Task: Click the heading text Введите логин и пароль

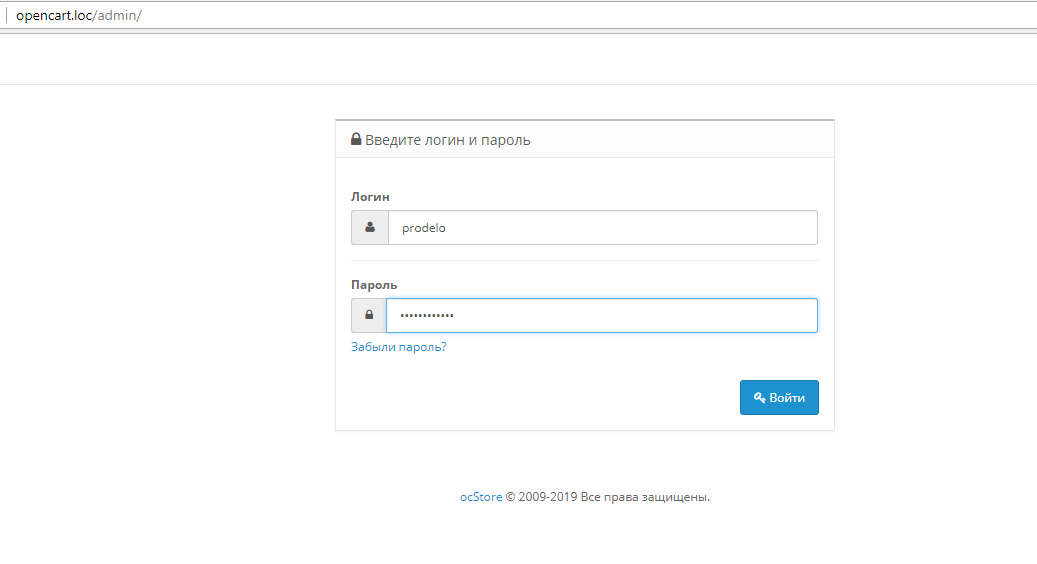Action: 447,140
